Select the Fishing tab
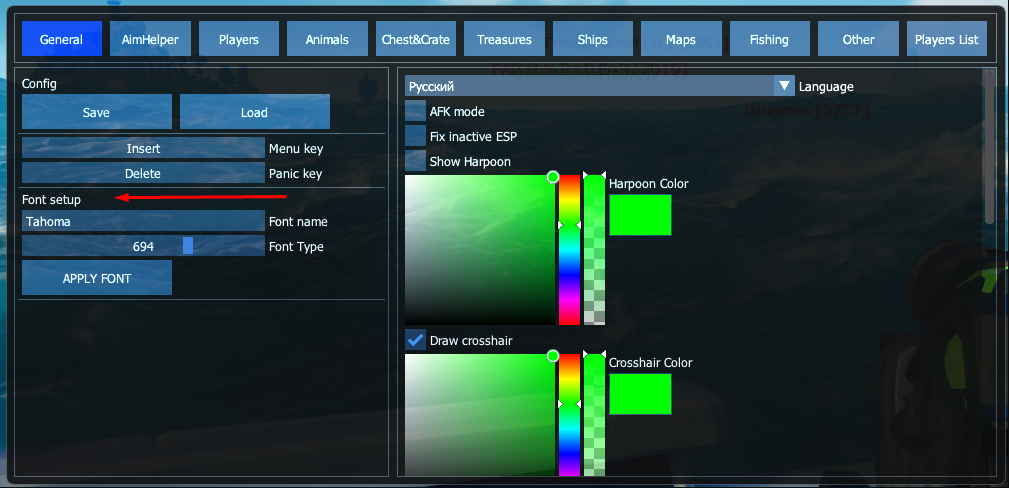 (769, 40)
